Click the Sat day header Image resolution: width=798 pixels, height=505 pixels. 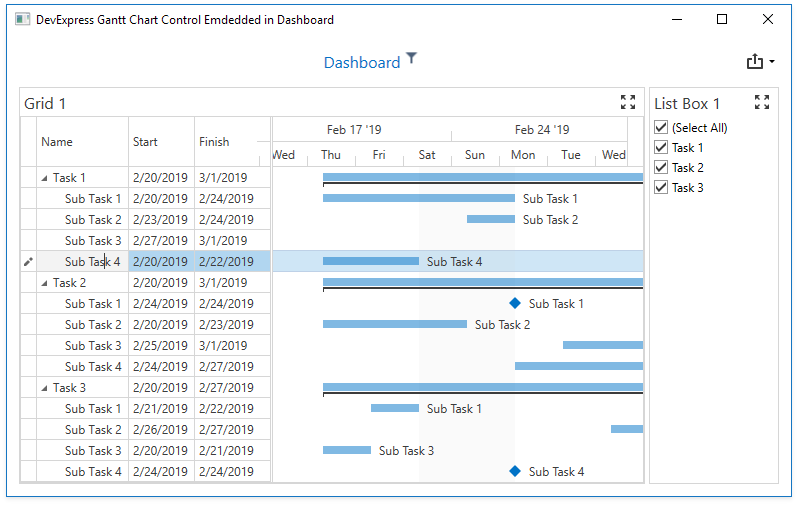pyautogui.click(x=427, y=155)
